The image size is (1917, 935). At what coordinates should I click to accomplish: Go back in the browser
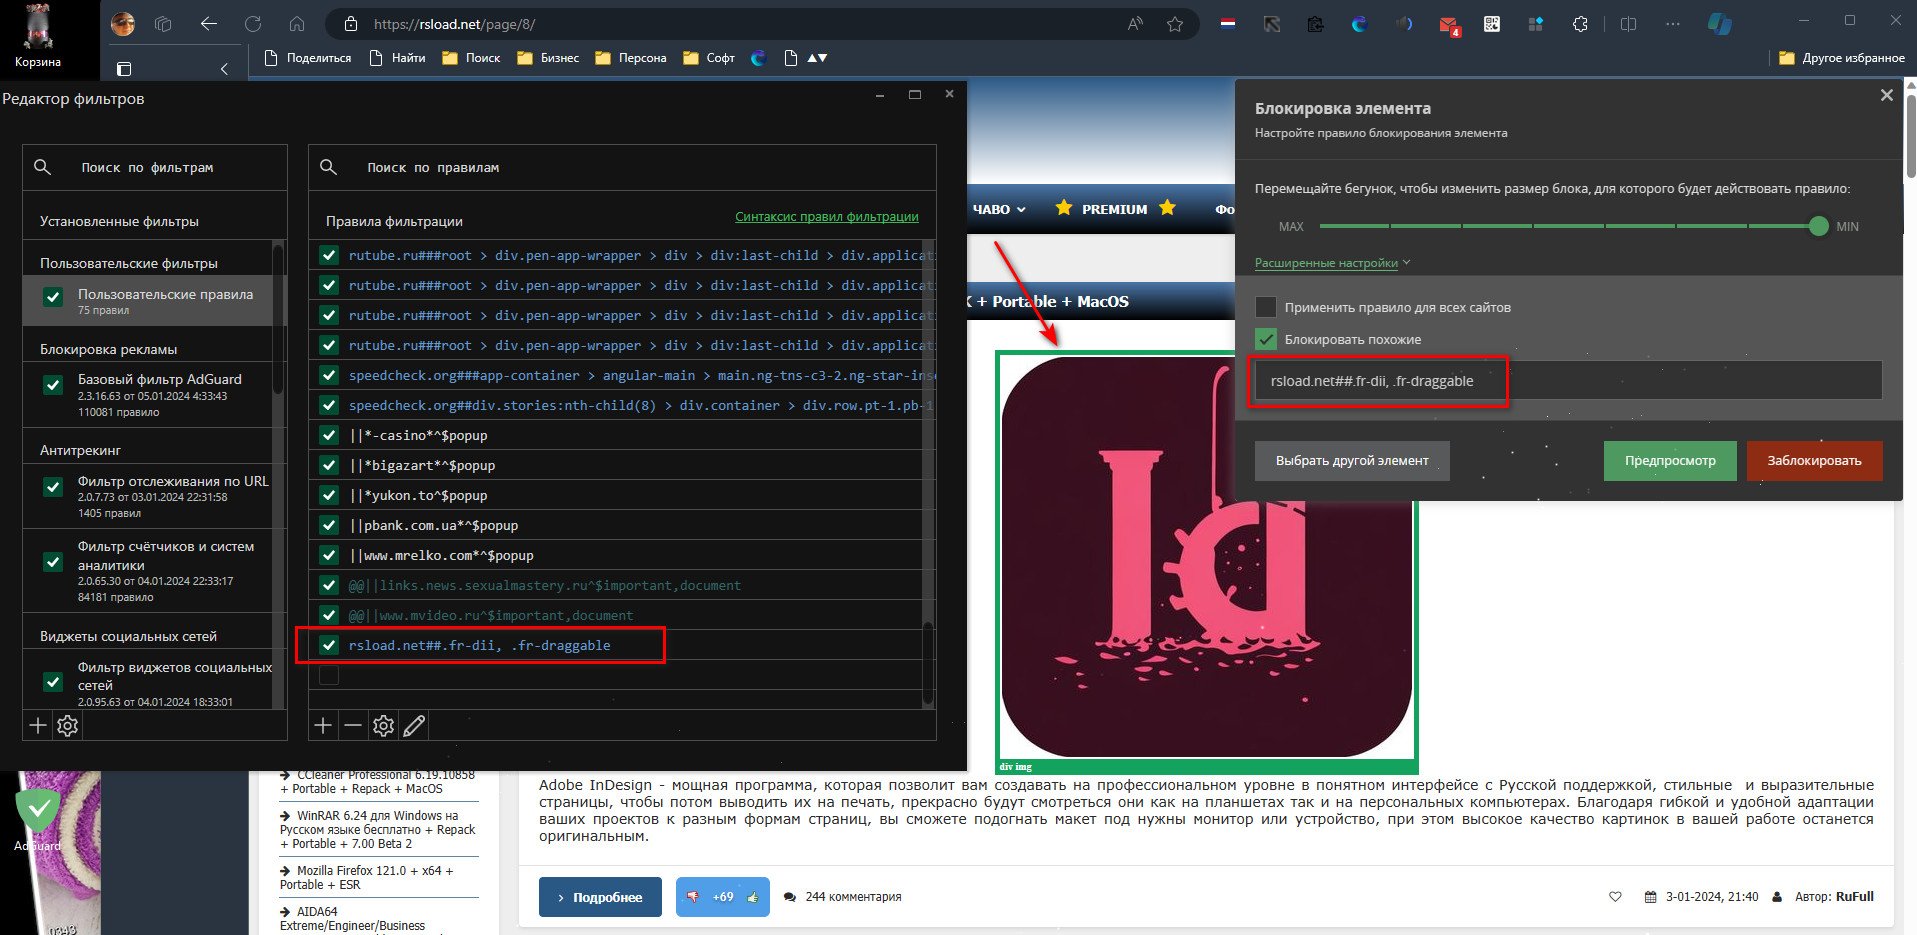pyautogui.click(x=208, y=24)
